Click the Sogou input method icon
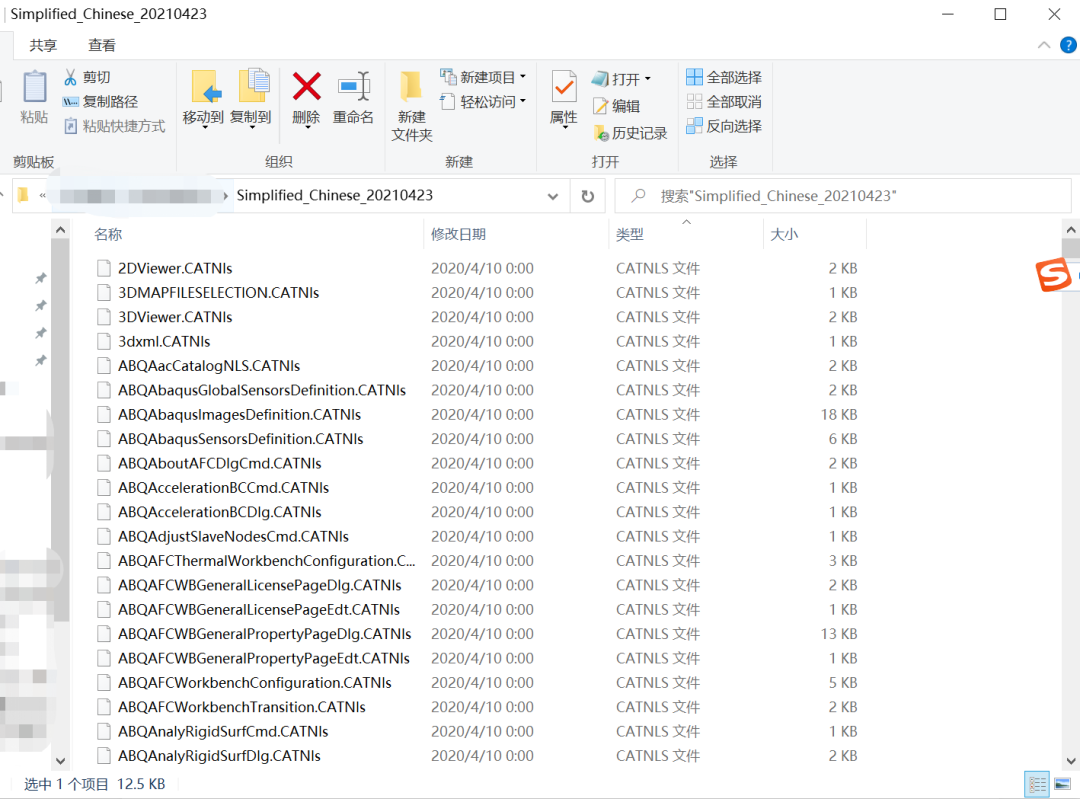Image resolution: width=1080 pixels, height=799 pixels. [x=1052, y=275]
